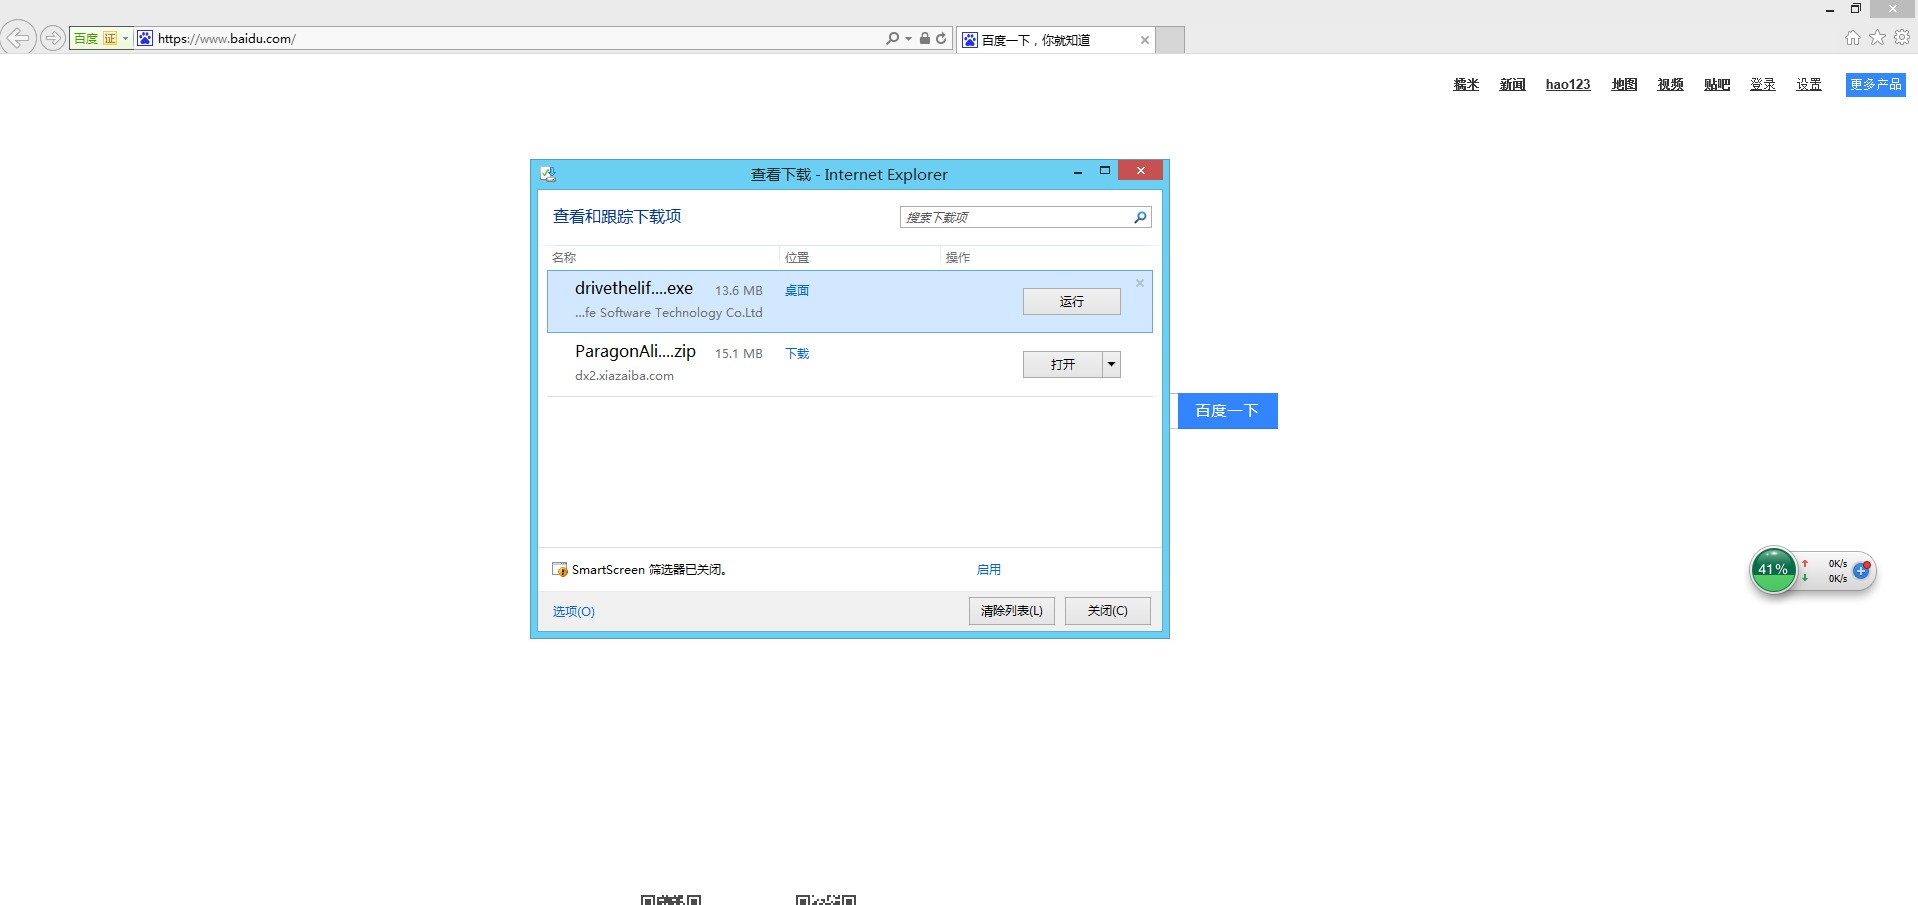Open the browser home page icon
Viewport: 1918px width, 905px height.
[1852, 38]
